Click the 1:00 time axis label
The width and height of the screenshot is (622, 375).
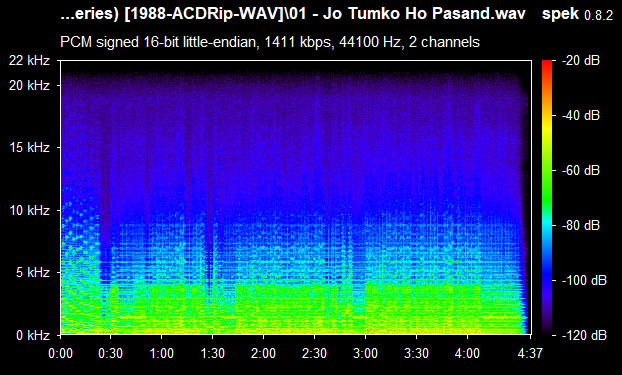161,353
